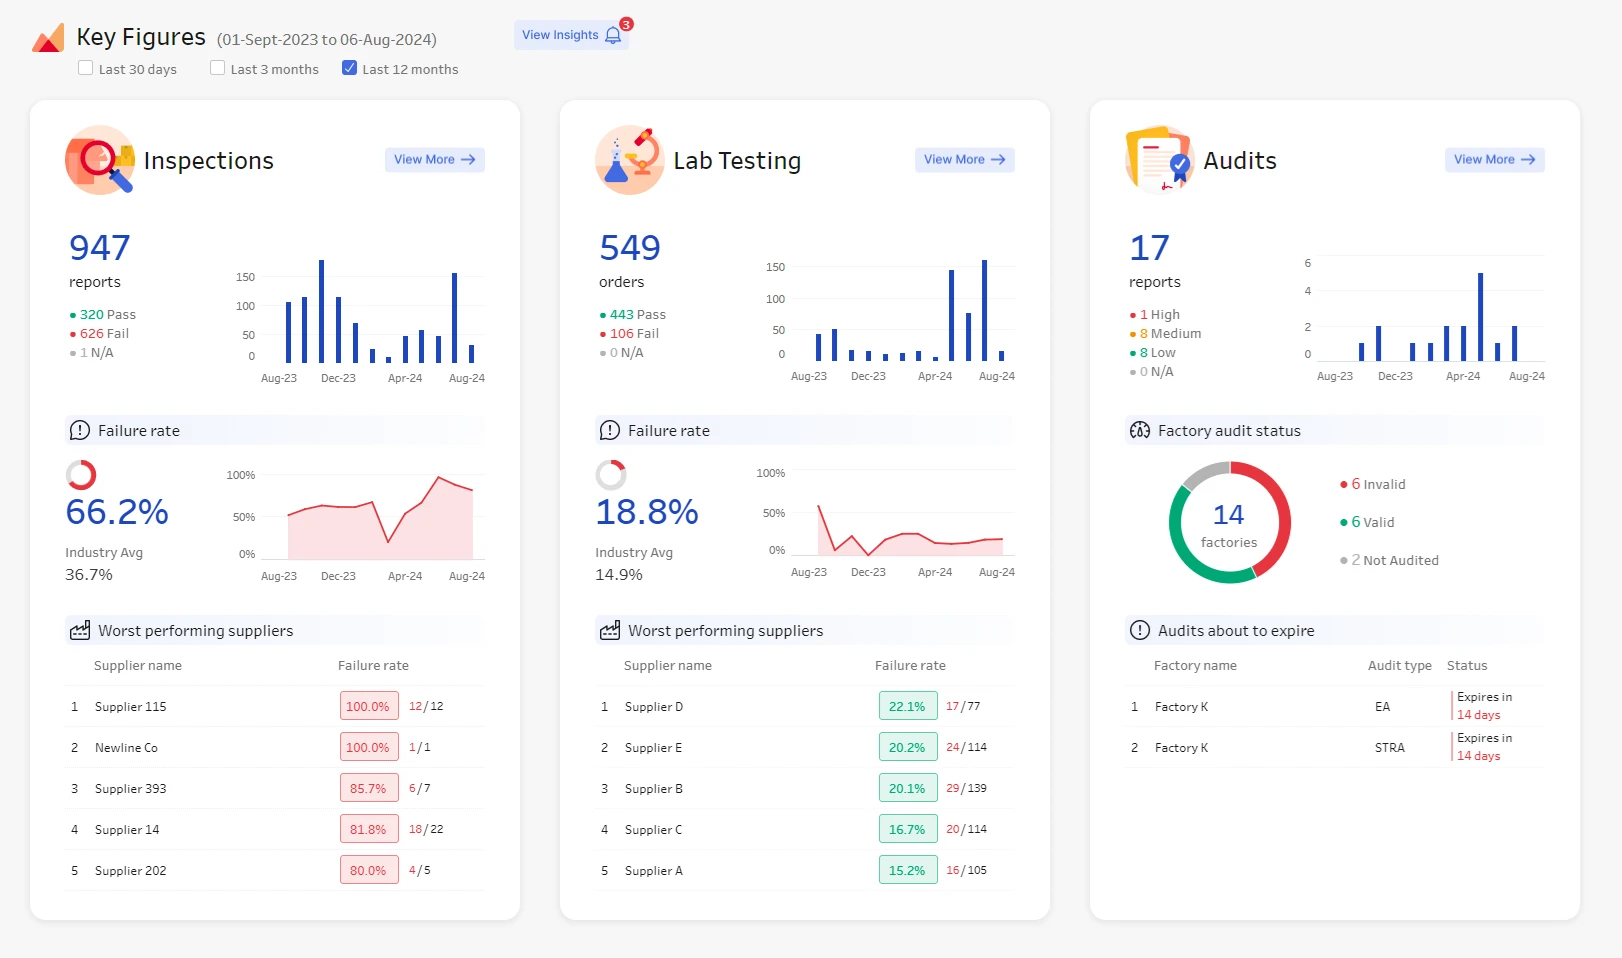This screenshot has width=1622, height=958.
Task: Click the 17 audit reports total
Action: 1150,248
